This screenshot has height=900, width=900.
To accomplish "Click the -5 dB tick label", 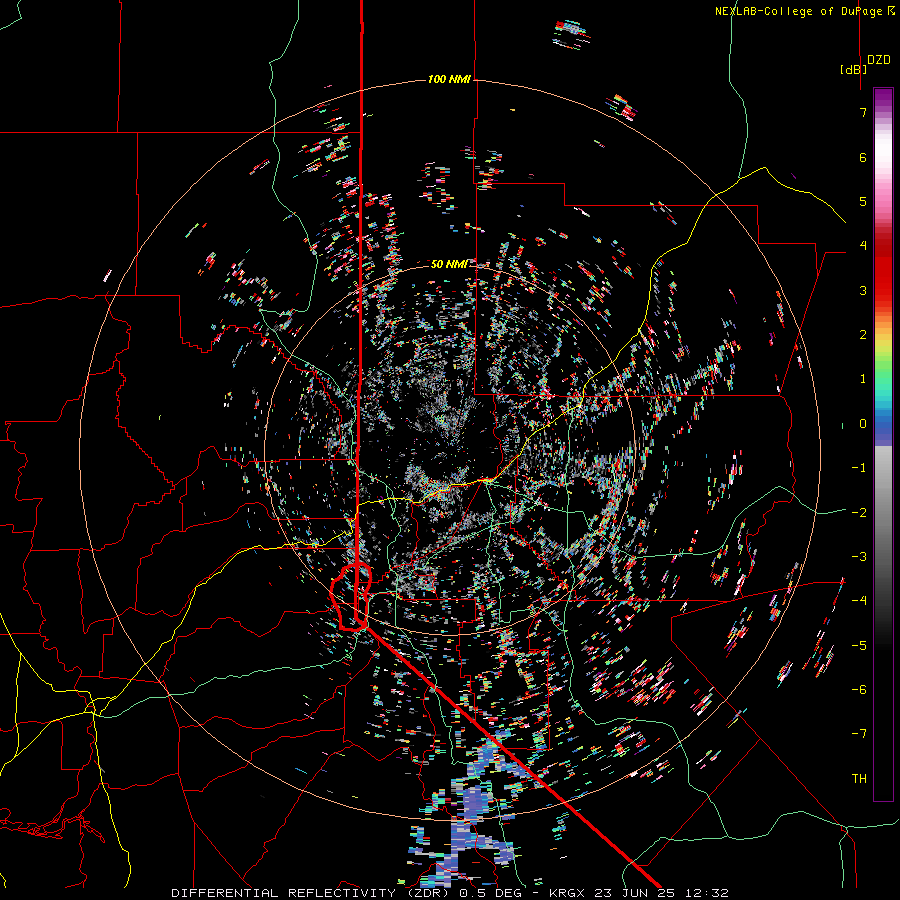I will [859, 645].
